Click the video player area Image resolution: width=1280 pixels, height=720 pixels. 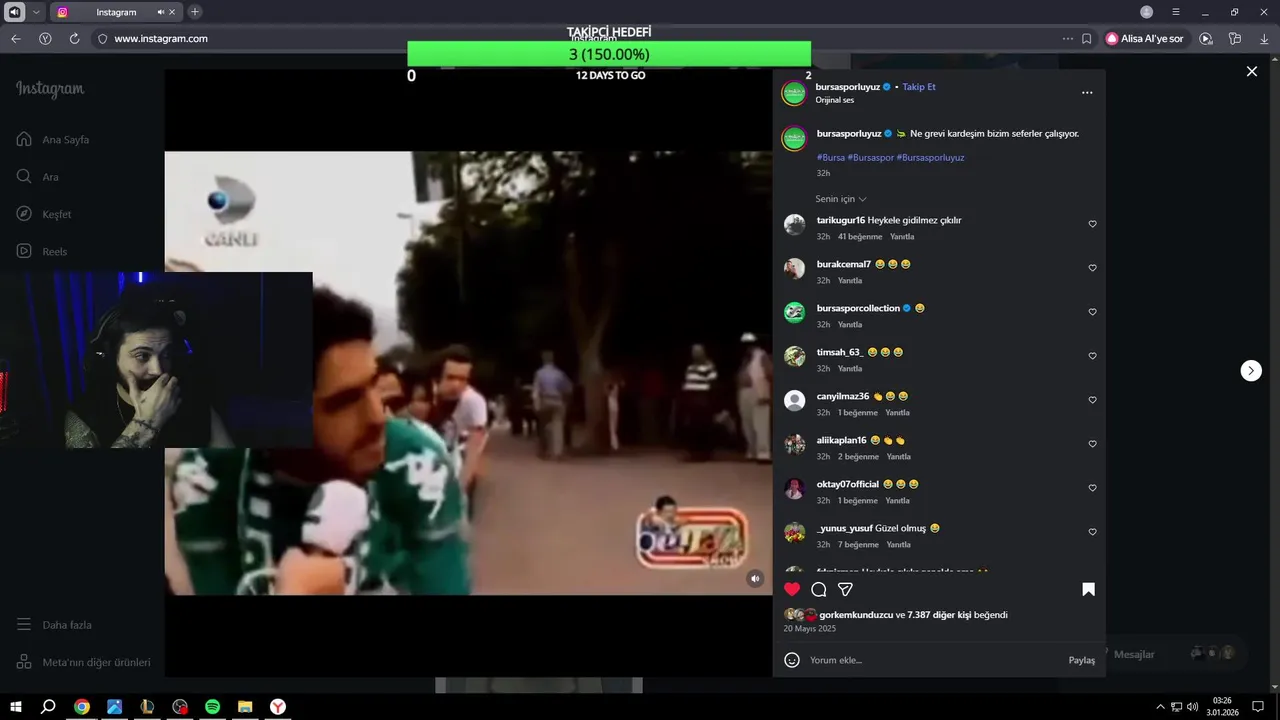(468, 373)
